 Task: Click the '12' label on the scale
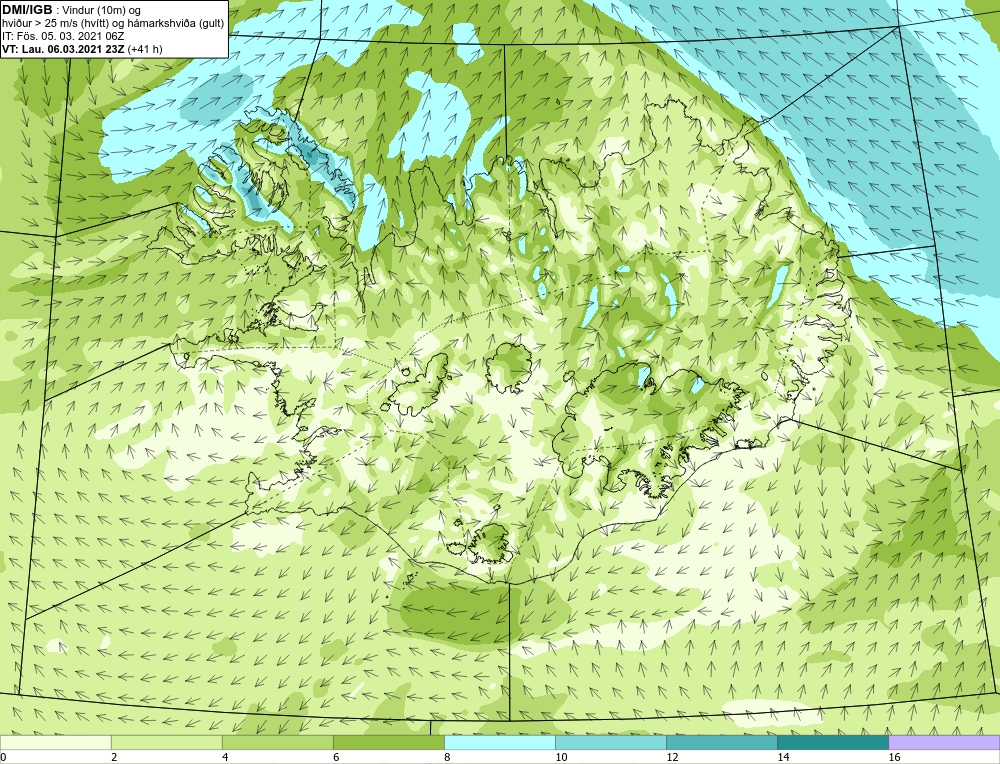pos(672,758)
